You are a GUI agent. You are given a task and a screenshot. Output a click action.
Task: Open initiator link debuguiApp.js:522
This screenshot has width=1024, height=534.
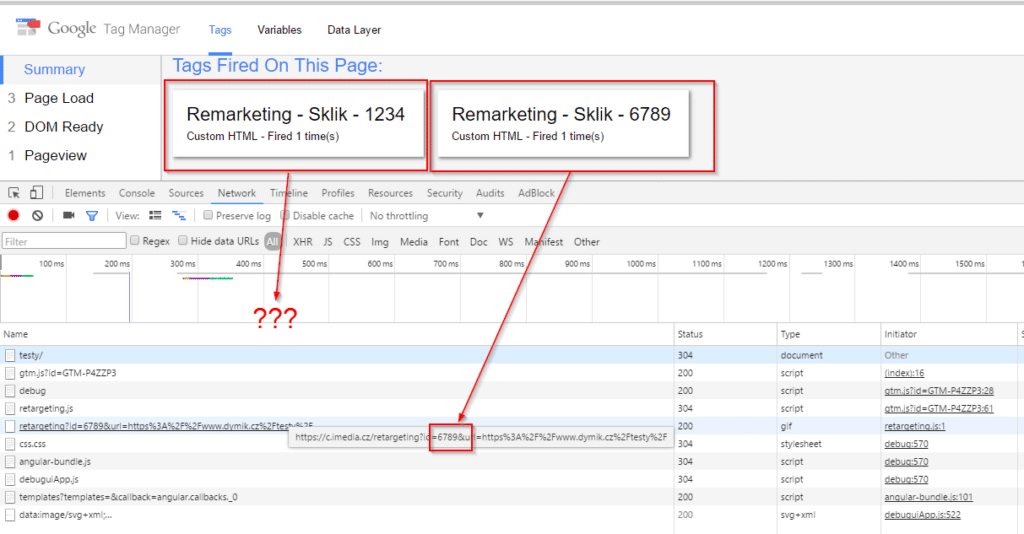[922, 514]
